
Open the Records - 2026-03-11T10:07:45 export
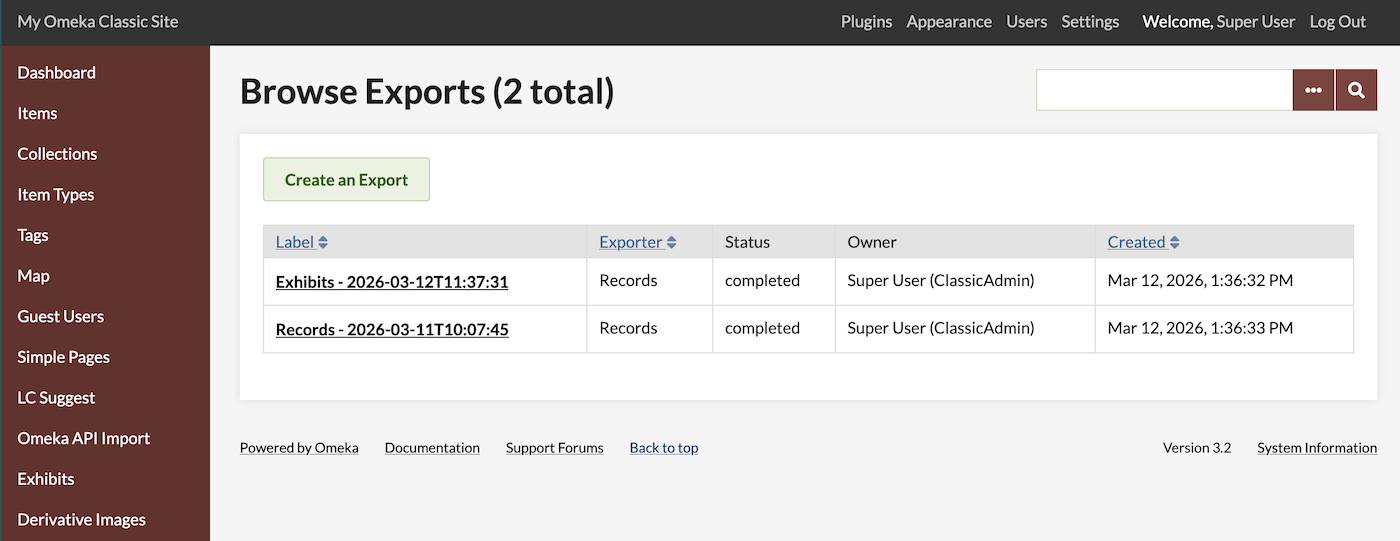click(392, 329)
